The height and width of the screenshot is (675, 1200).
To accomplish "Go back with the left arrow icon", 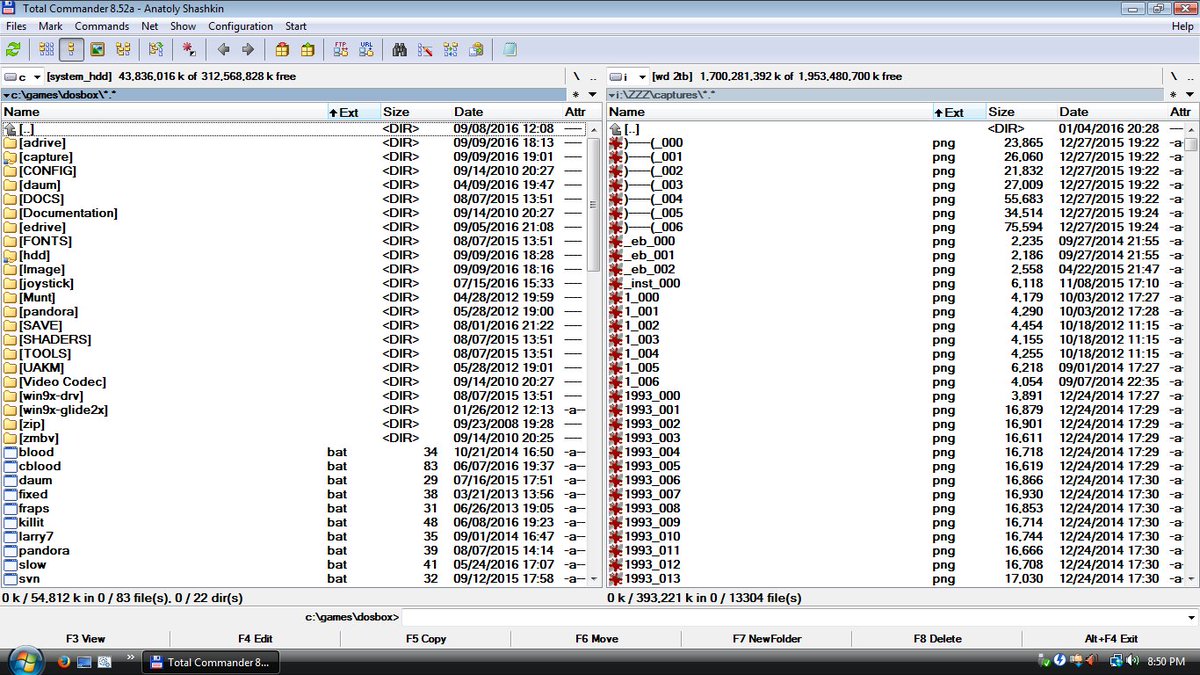I will [223, 49].
